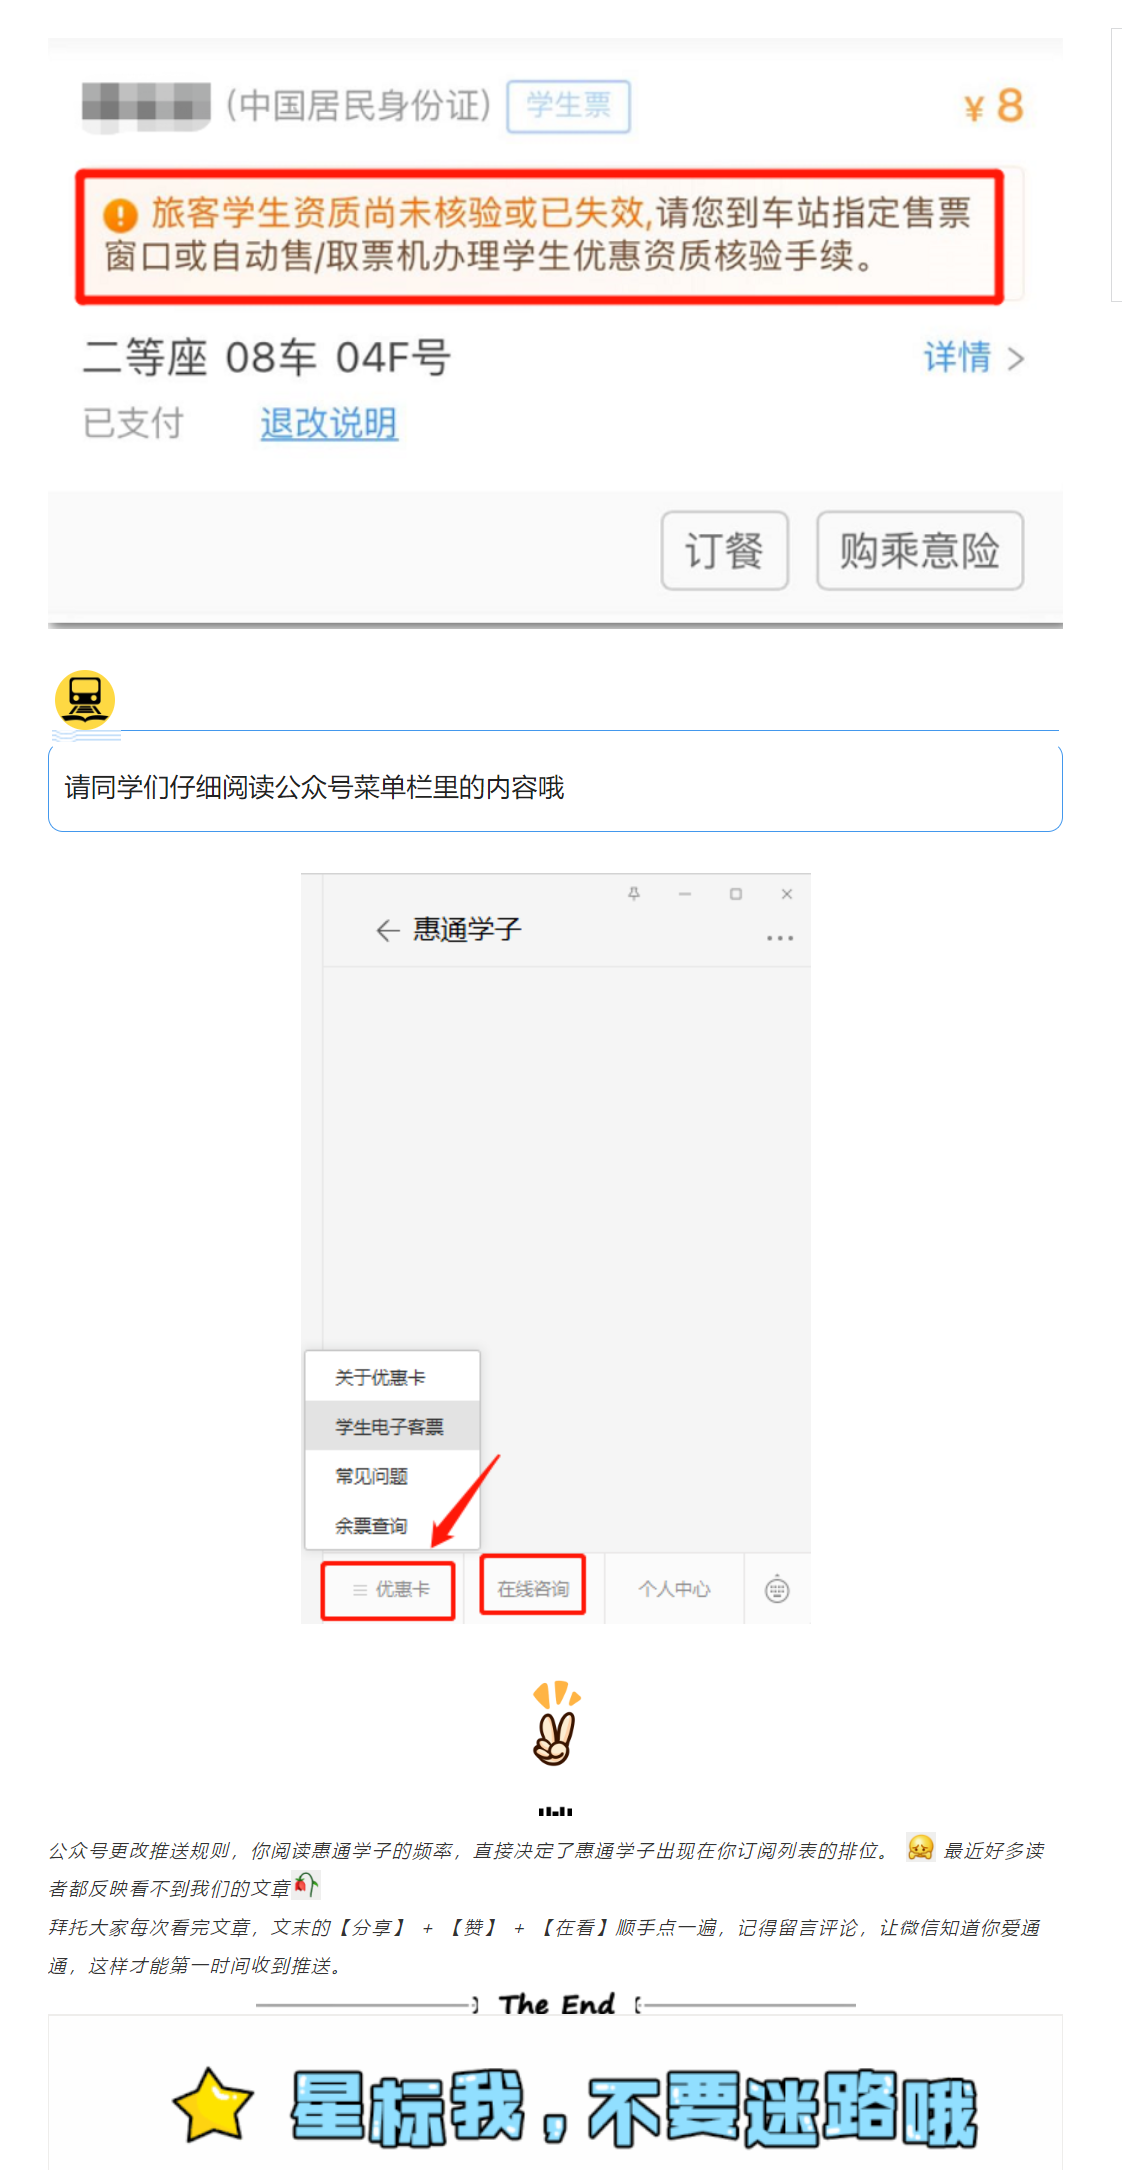1122x2170 pixels.
Task: Click the back arrow beside 惠通学子
Action: pos(387,931)
